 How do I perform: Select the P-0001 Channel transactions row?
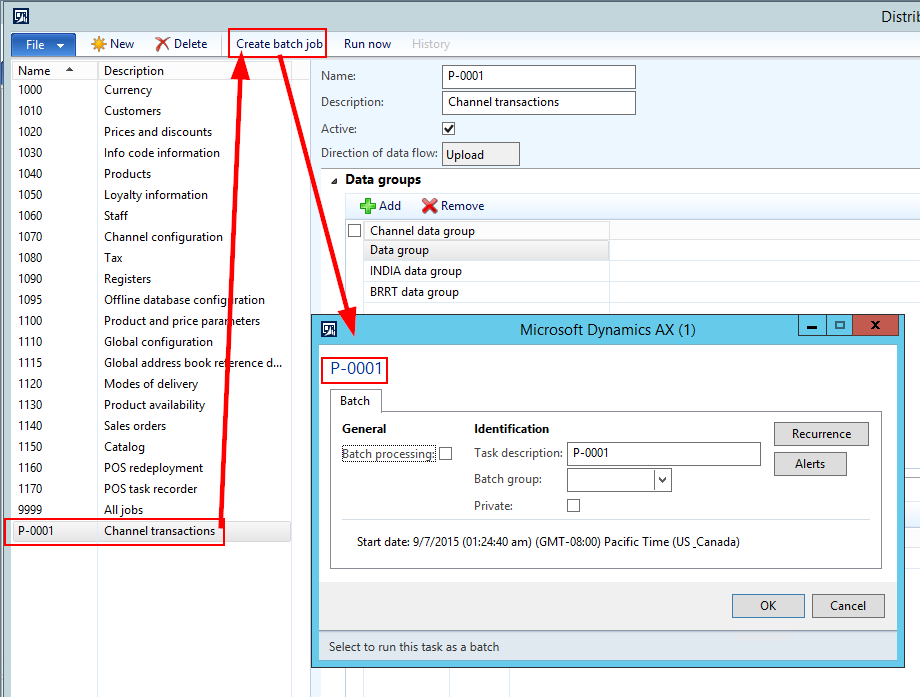[x=151, y=531]
